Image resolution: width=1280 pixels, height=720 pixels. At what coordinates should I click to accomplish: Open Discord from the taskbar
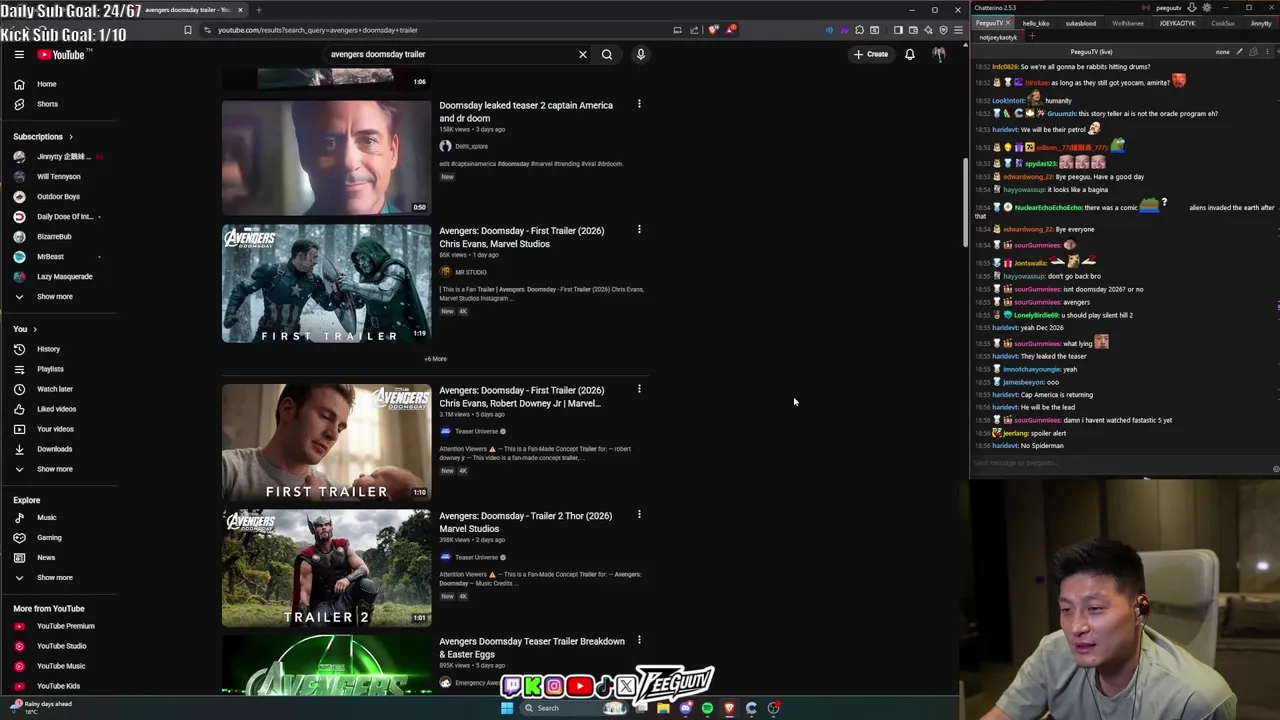tap(685, 708)
